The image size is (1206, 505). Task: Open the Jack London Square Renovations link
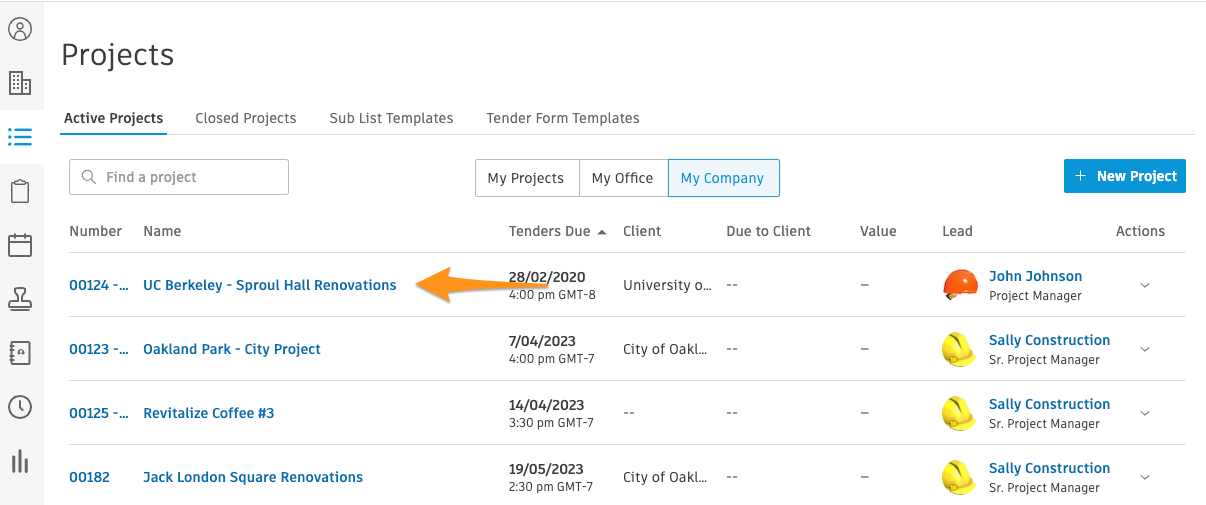pyautogui.click(x=253, y=477)
